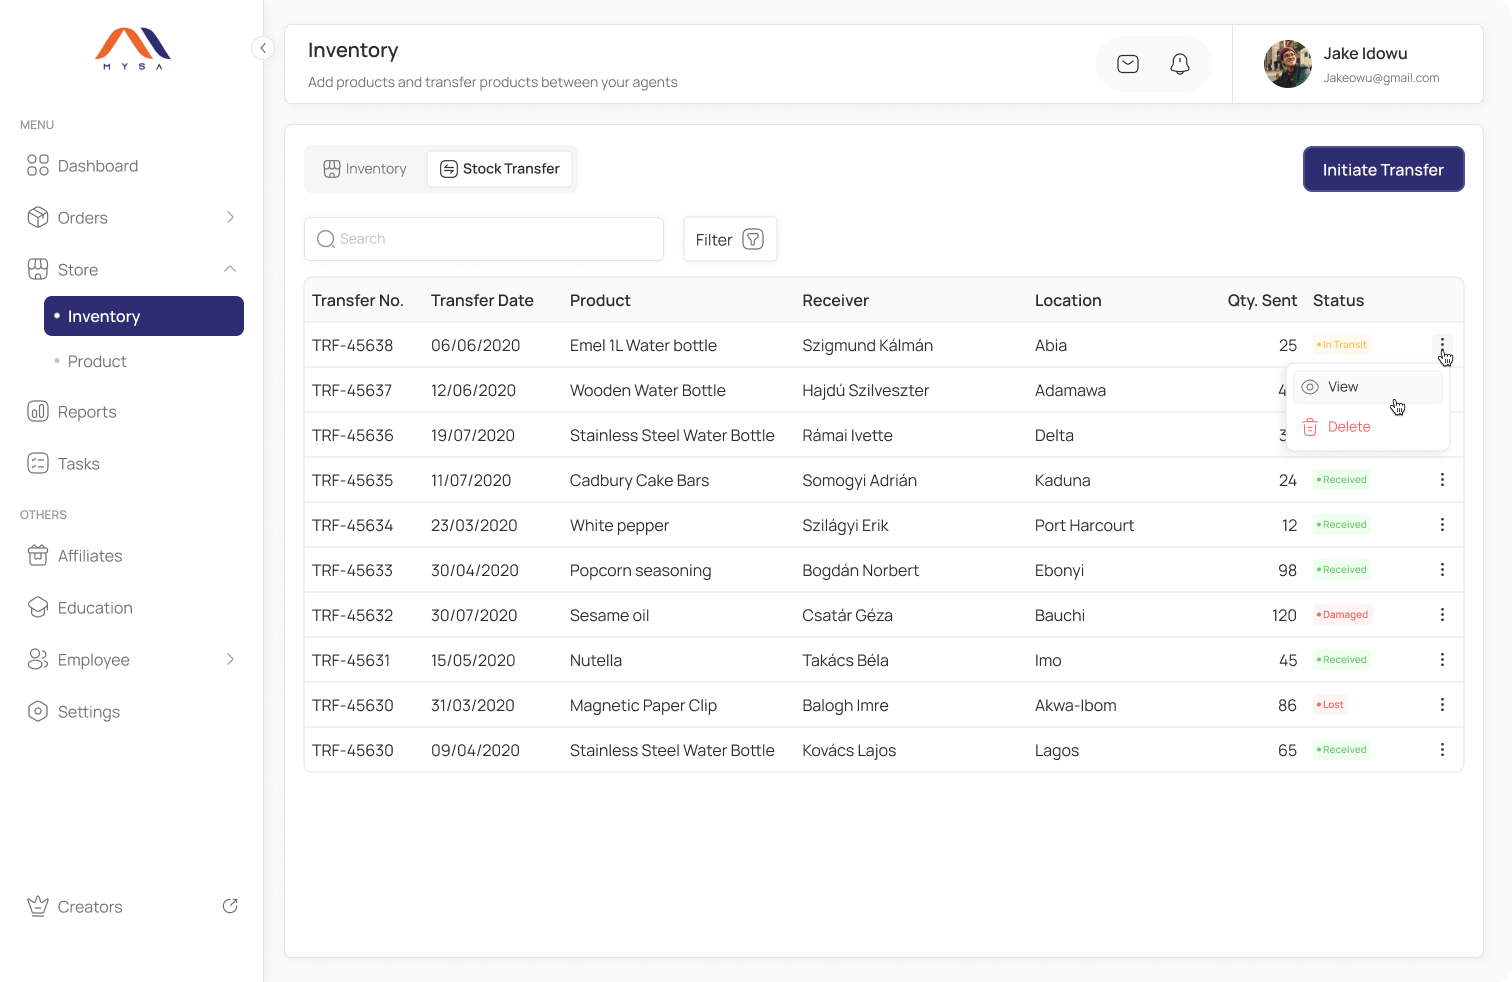Open row actions for TRF-45635
Screen dimensions: 1512x982
pyautogui.click(x=1442, y=480)
